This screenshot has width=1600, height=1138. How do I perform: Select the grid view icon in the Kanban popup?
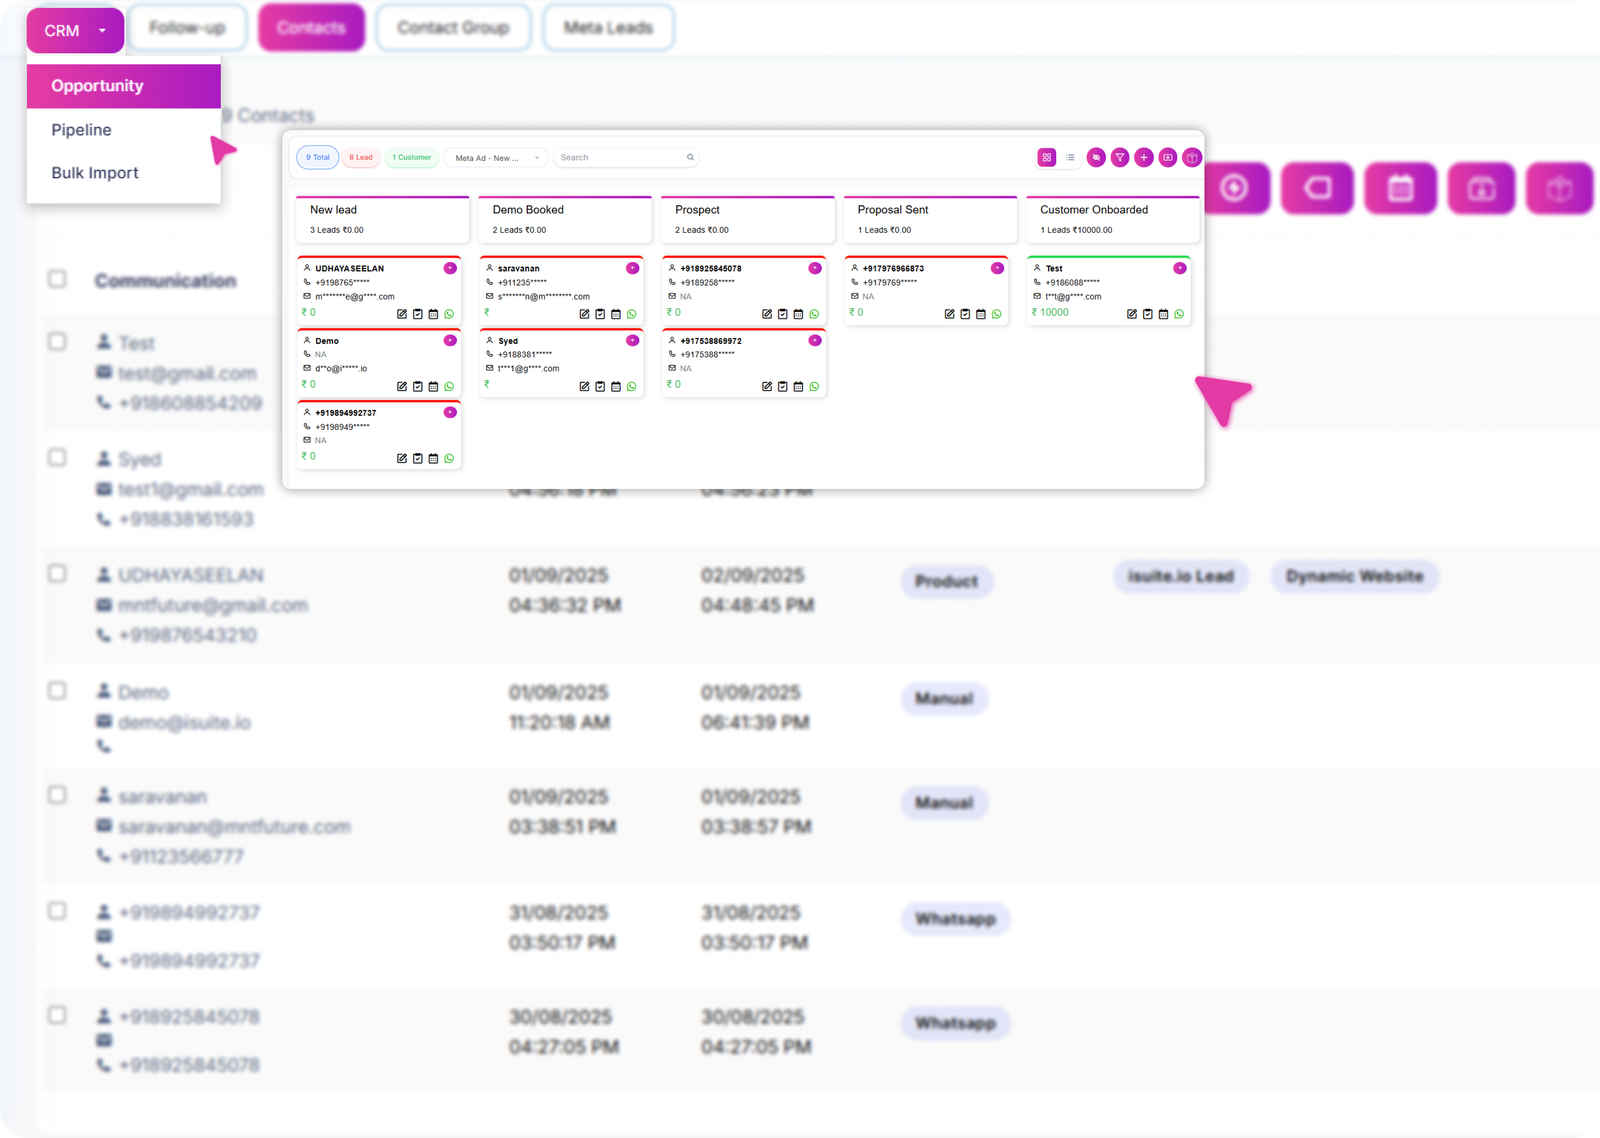tap(1047, 157)
